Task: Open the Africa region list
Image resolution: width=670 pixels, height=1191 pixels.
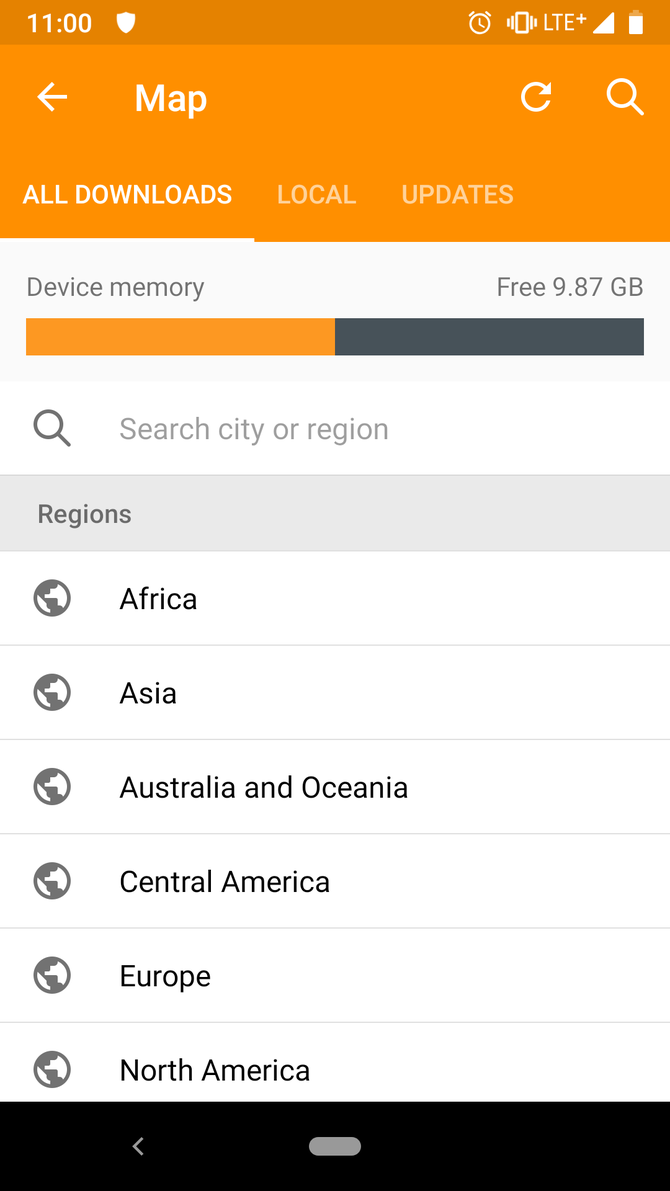Action: 335,599
